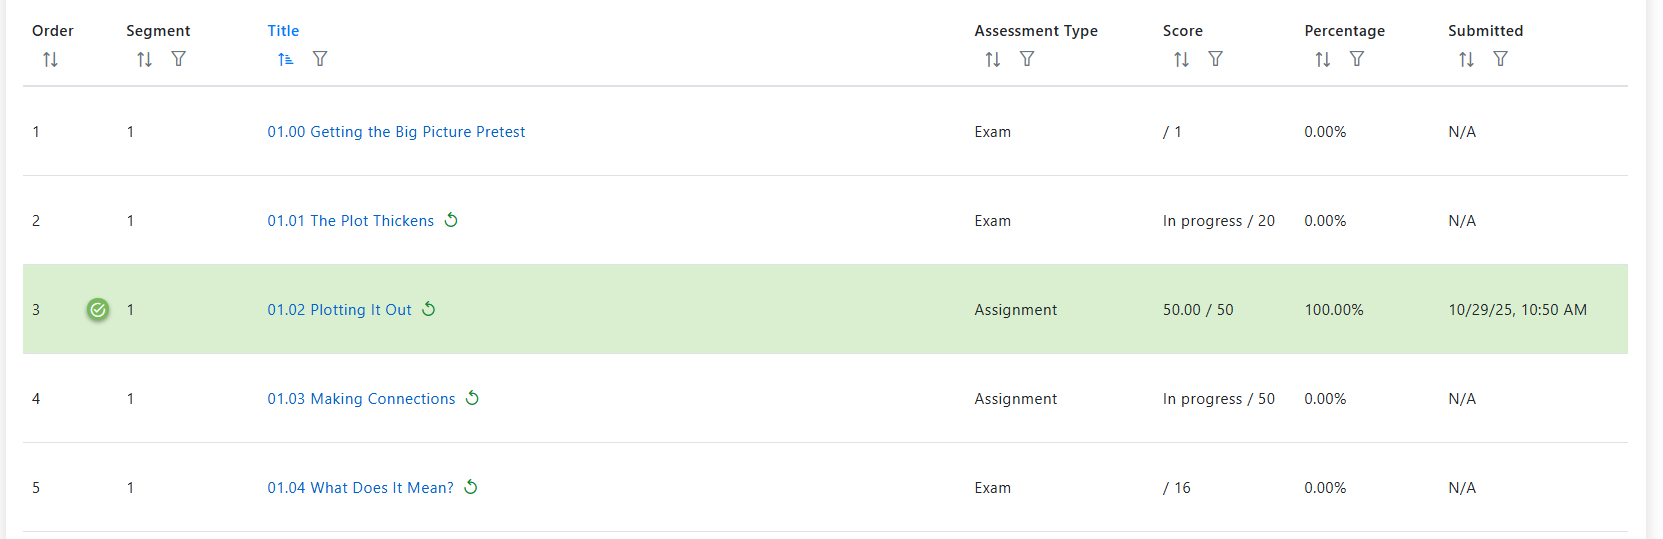Open 01.03 Making Connections assignment

(361, 399)
